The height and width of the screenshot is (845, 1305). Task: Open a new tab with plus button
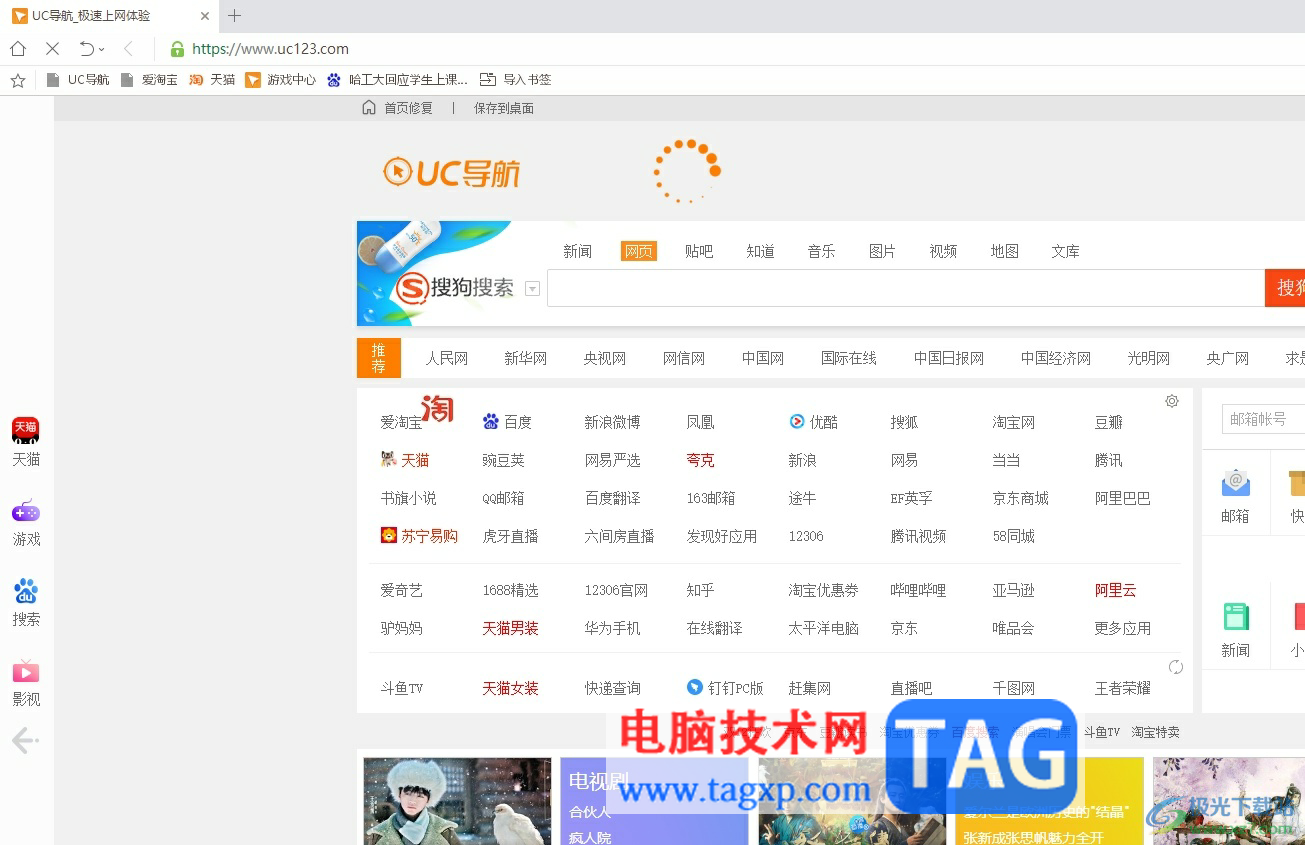[235, 15]
